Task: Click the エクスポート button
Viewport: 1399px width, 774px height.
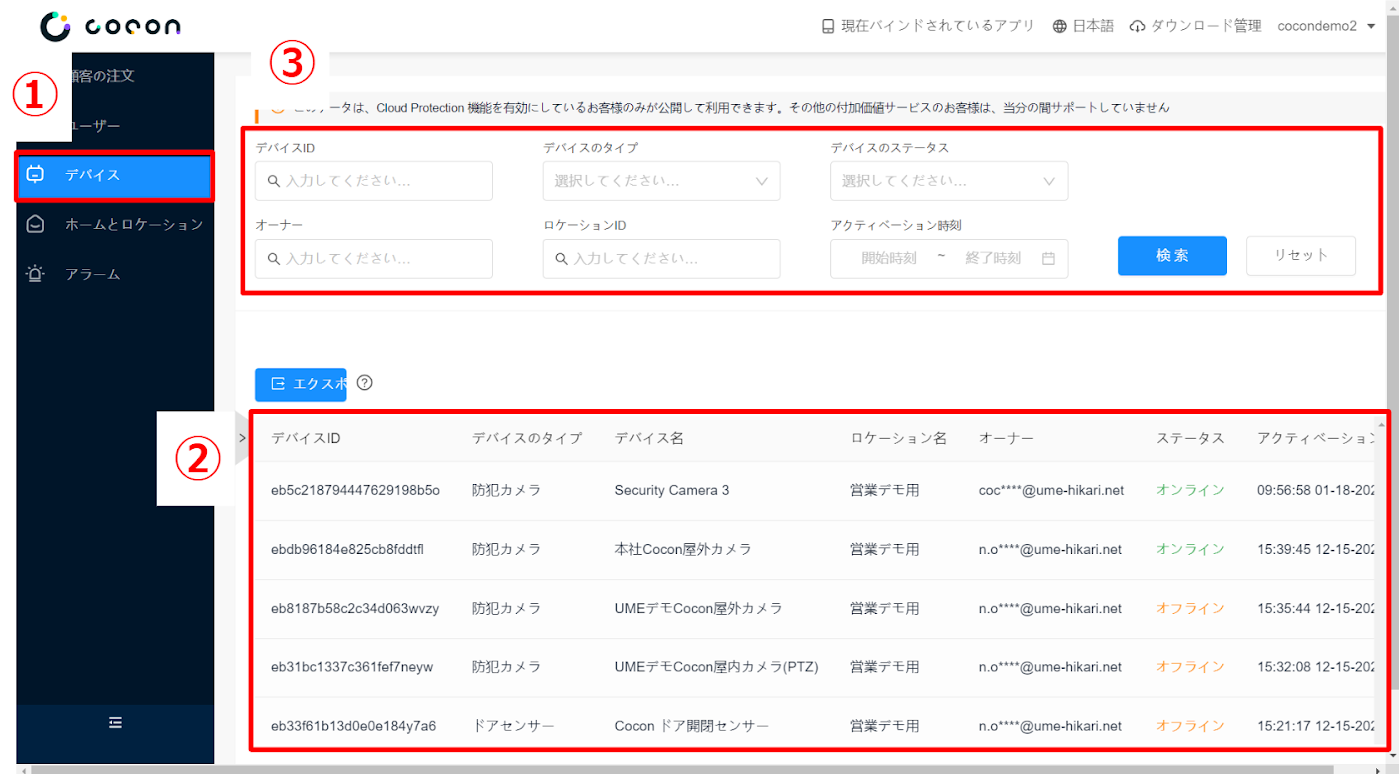Action: click(x=300, y=384)
